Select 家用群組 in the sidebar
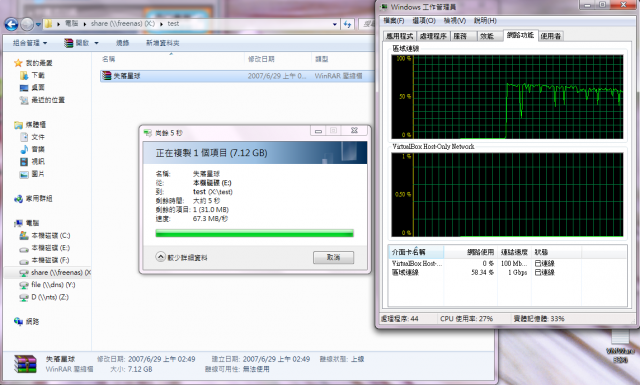 pyautogui.click(x=33, y=198)
